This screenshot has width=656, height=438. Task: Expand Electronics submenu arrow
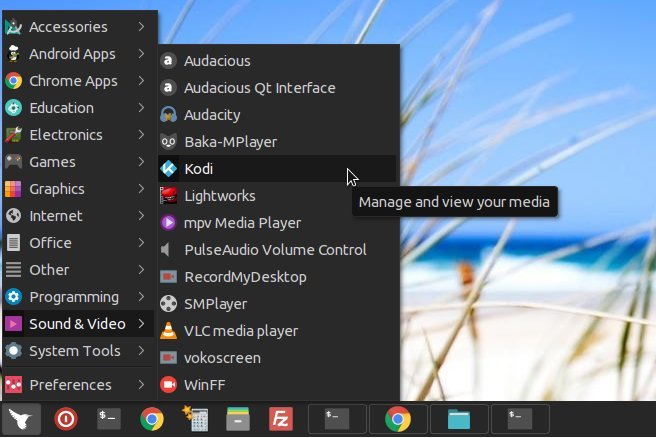[141, 135]
